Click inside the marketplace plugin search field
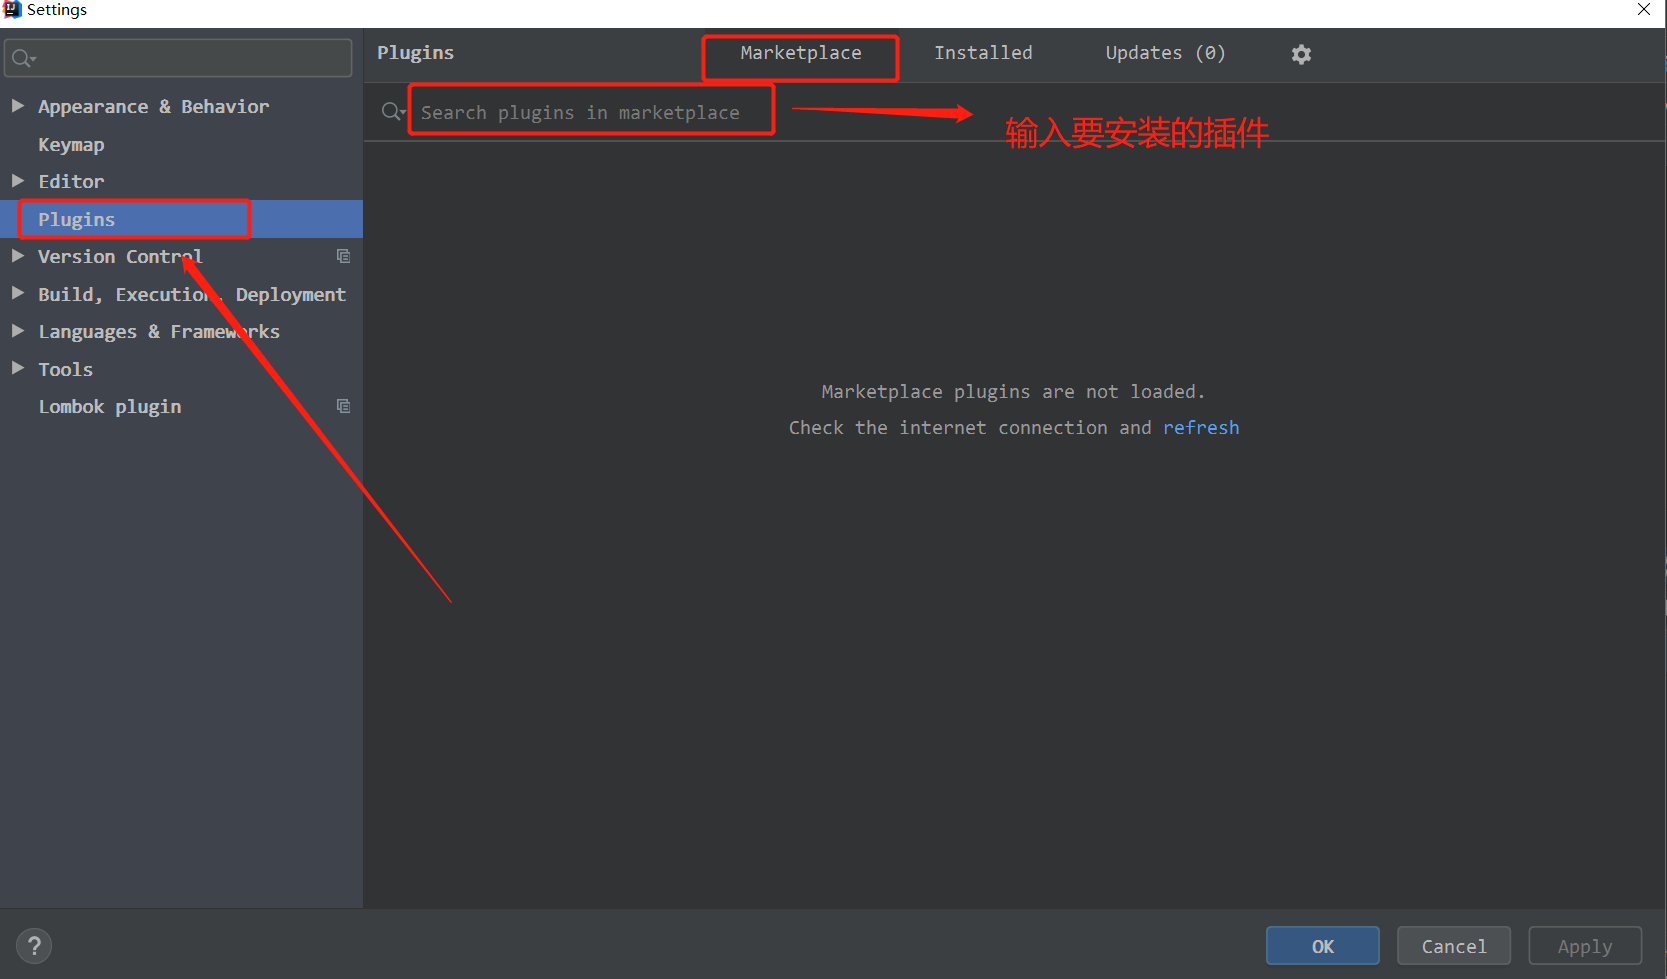The width and height of the screenshot is (1667, 979). 590,112
